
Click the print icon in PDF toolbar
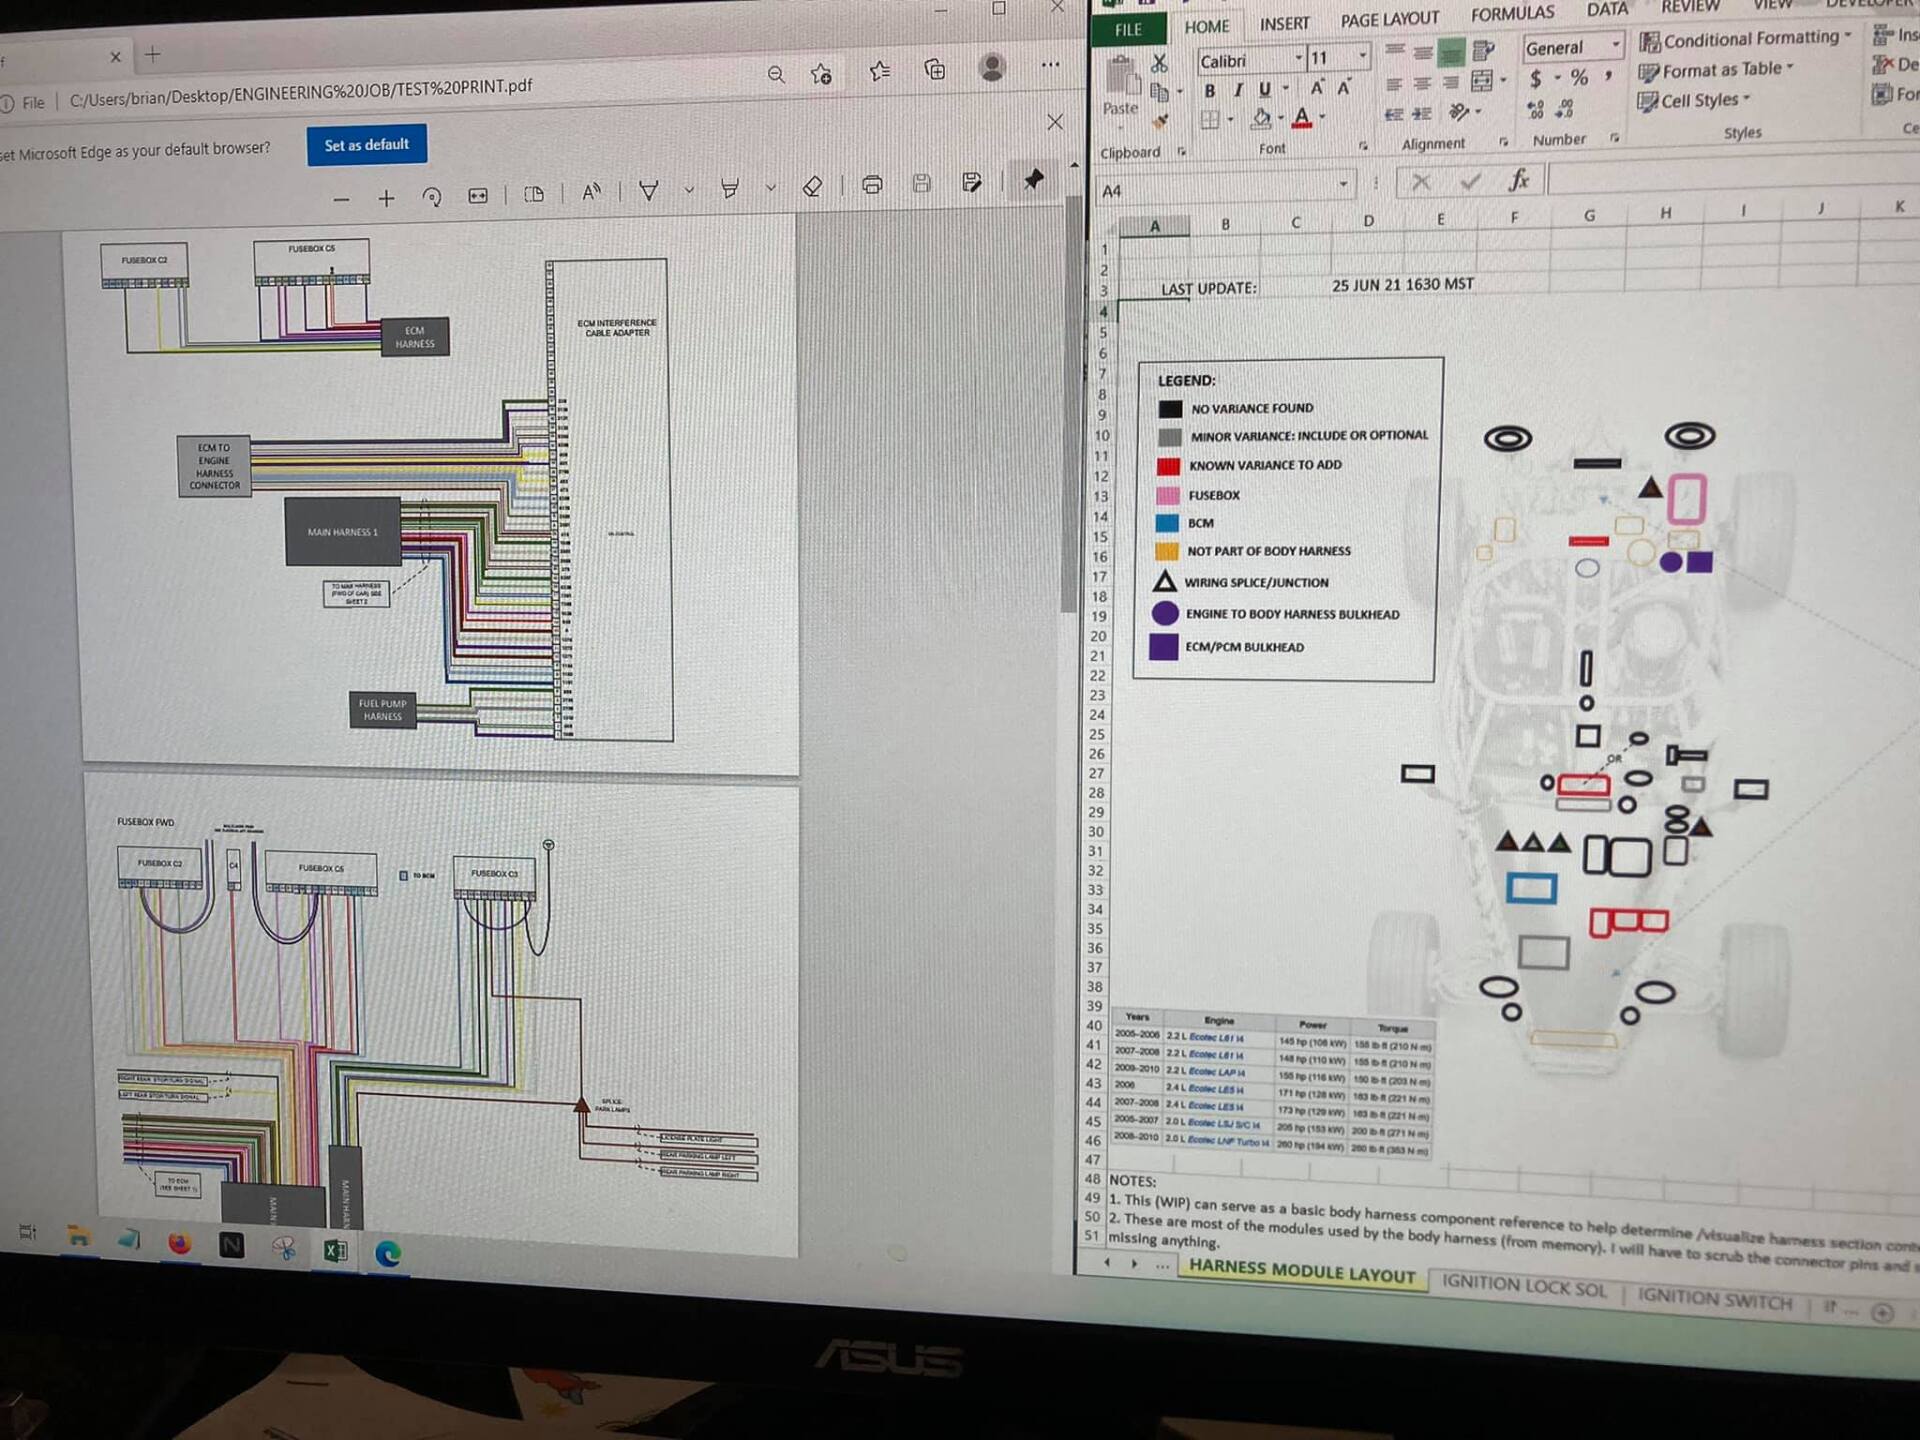(872, 184)
